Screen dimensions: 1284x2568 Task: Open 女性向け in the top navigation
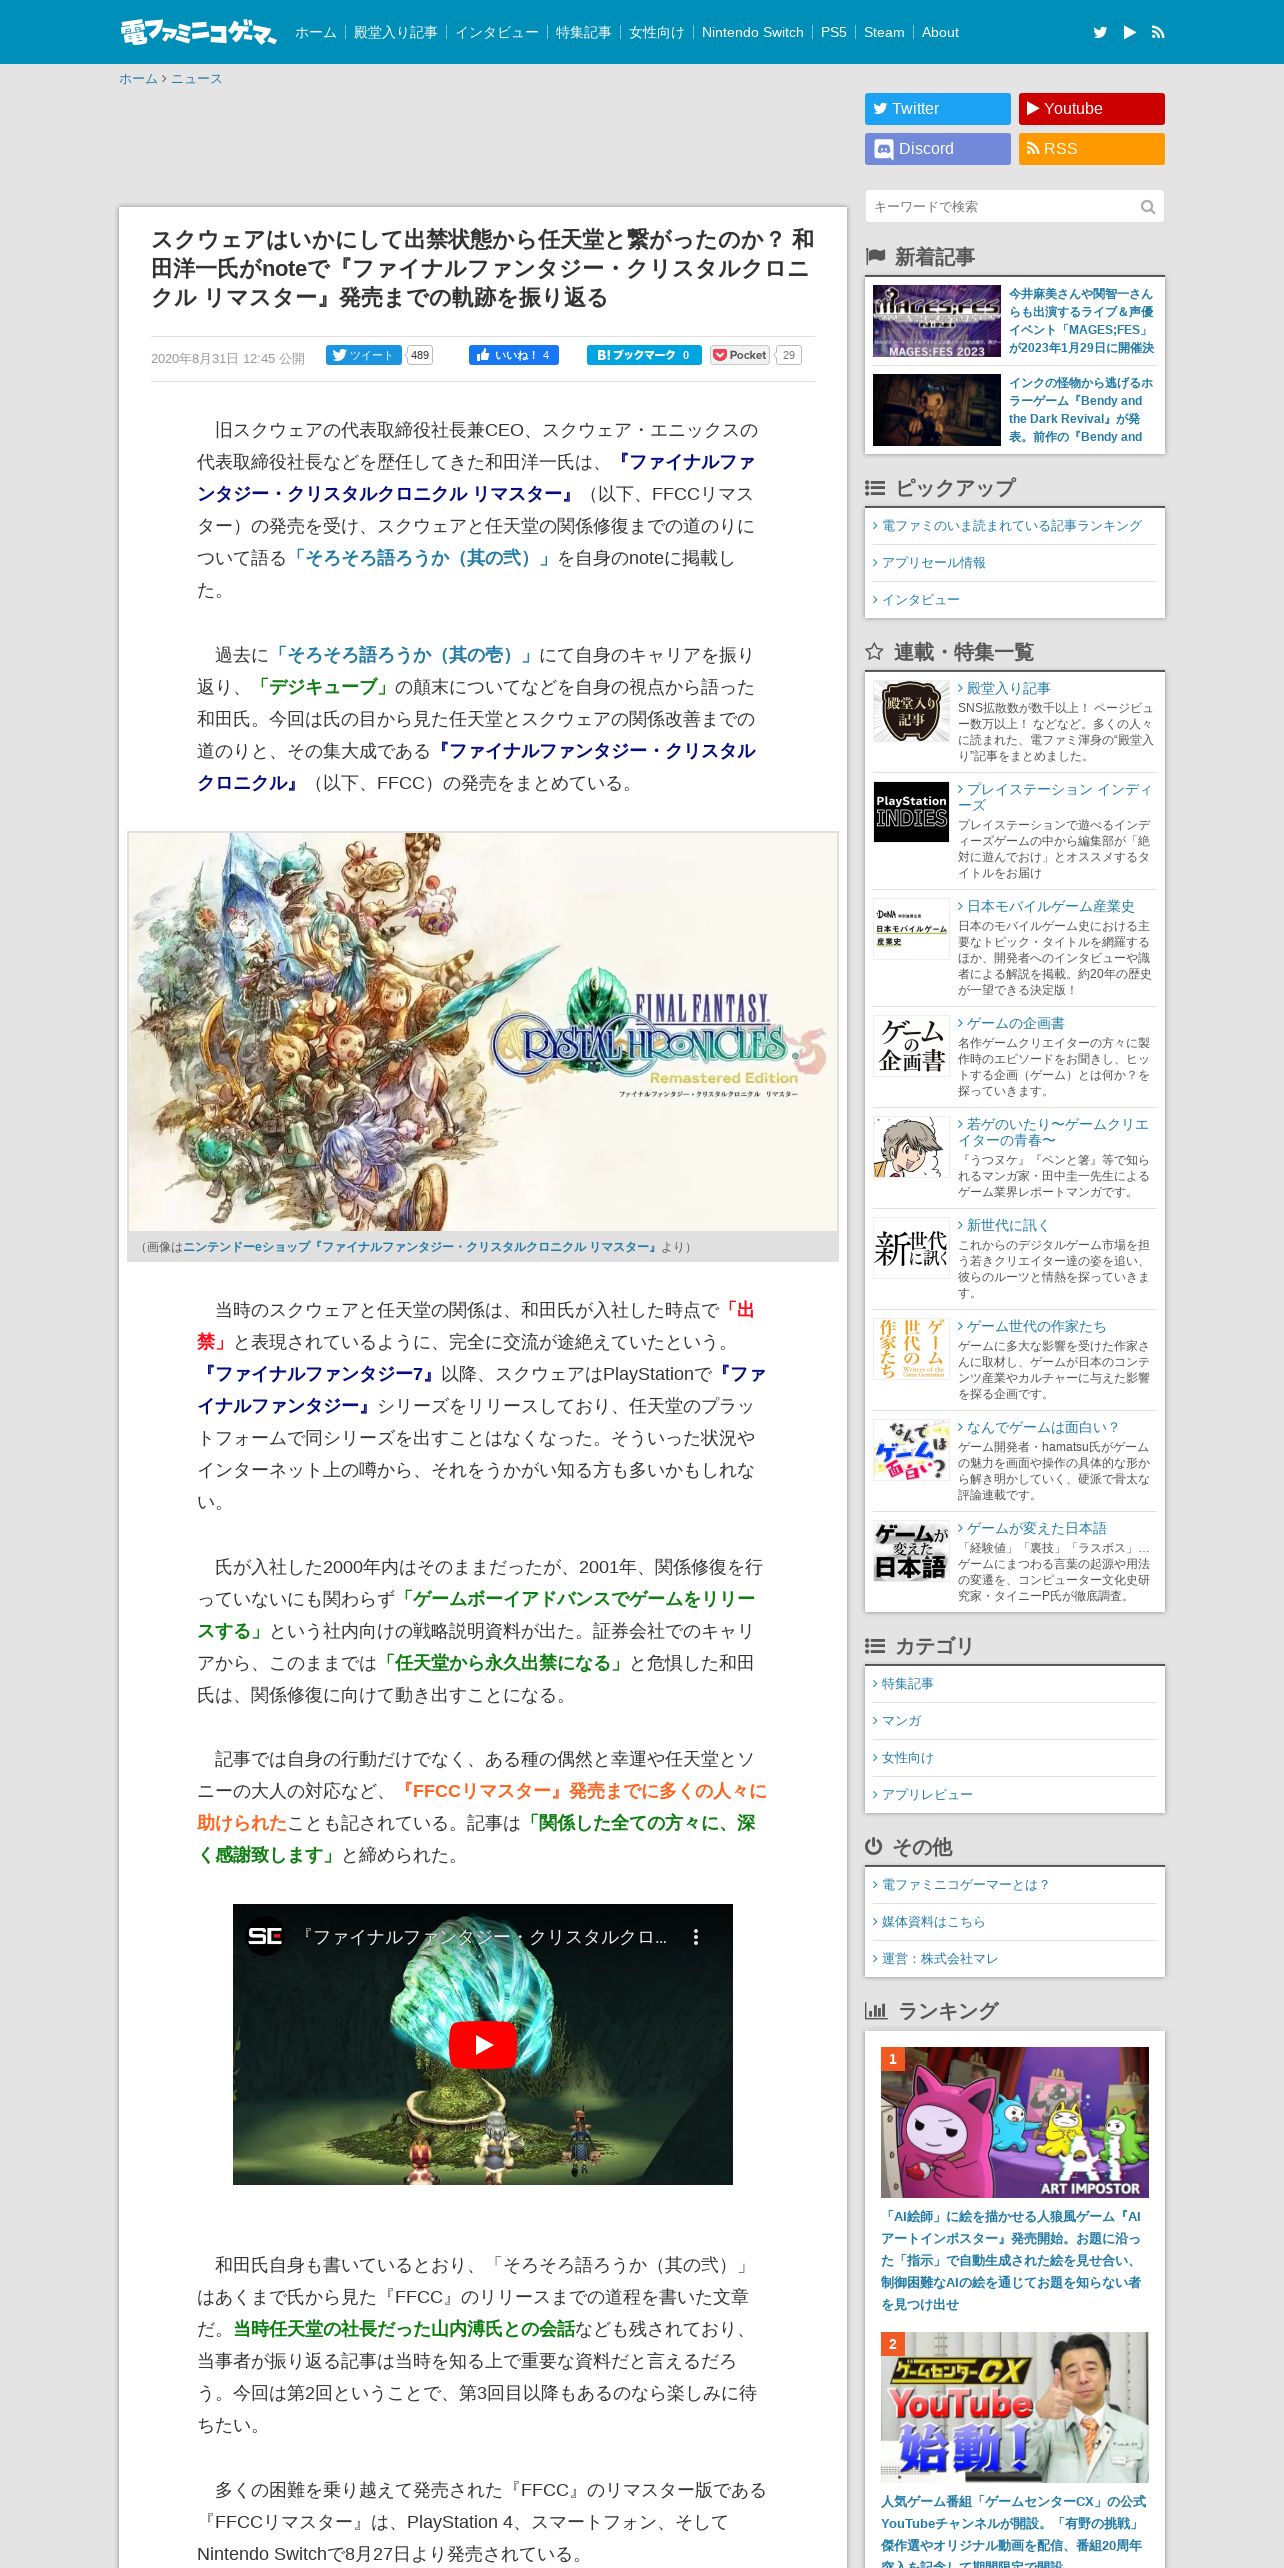[x=657, y=32]
